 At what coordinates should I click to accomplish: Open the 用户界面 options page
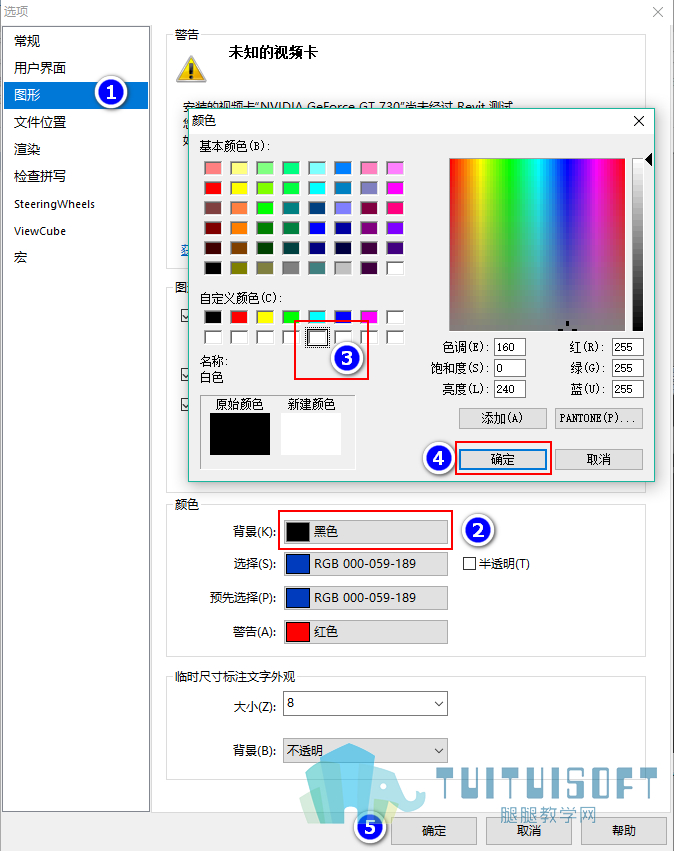pos(76,68)
